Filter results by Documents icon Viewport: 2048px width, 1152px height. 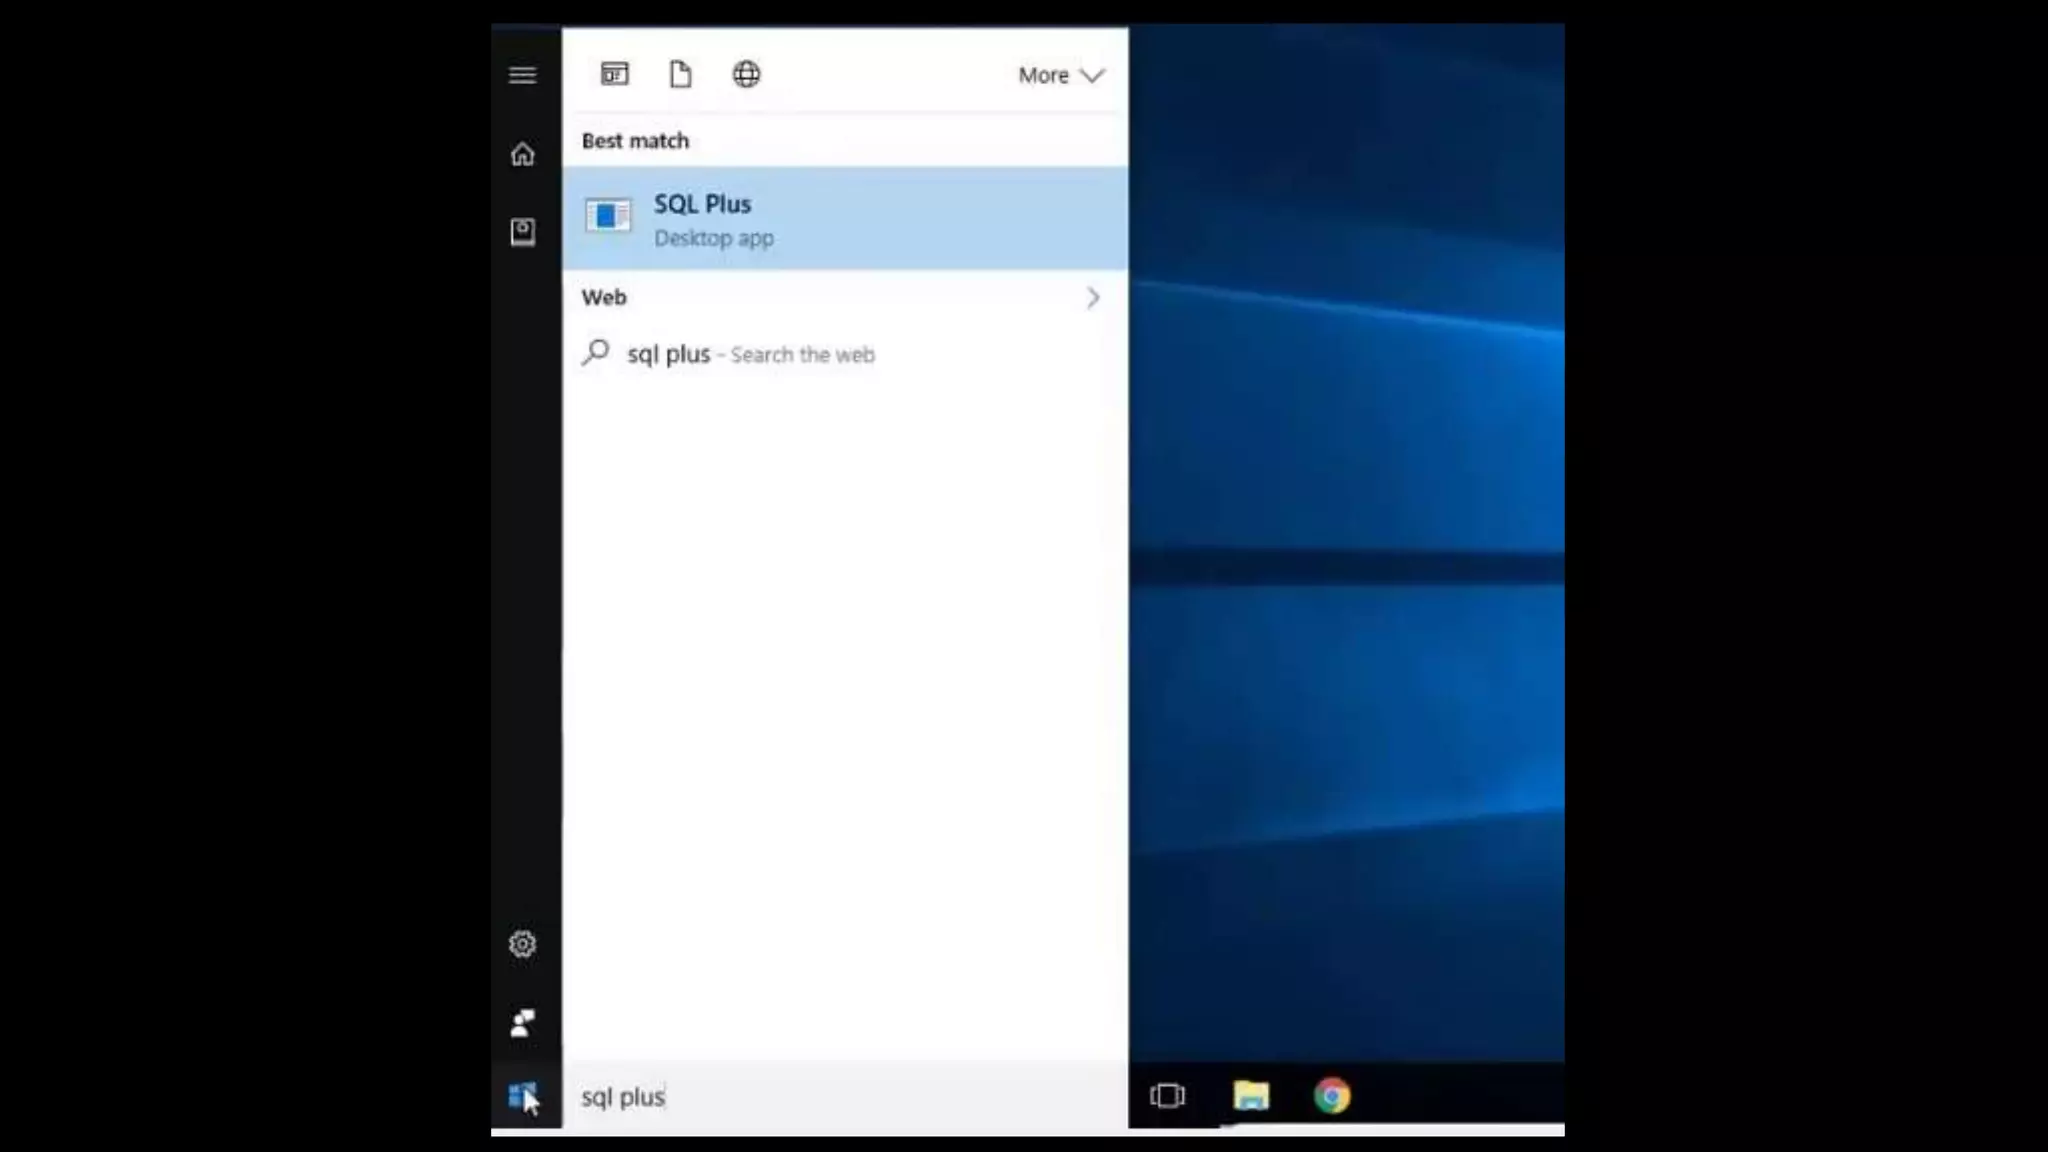point(680,74)
